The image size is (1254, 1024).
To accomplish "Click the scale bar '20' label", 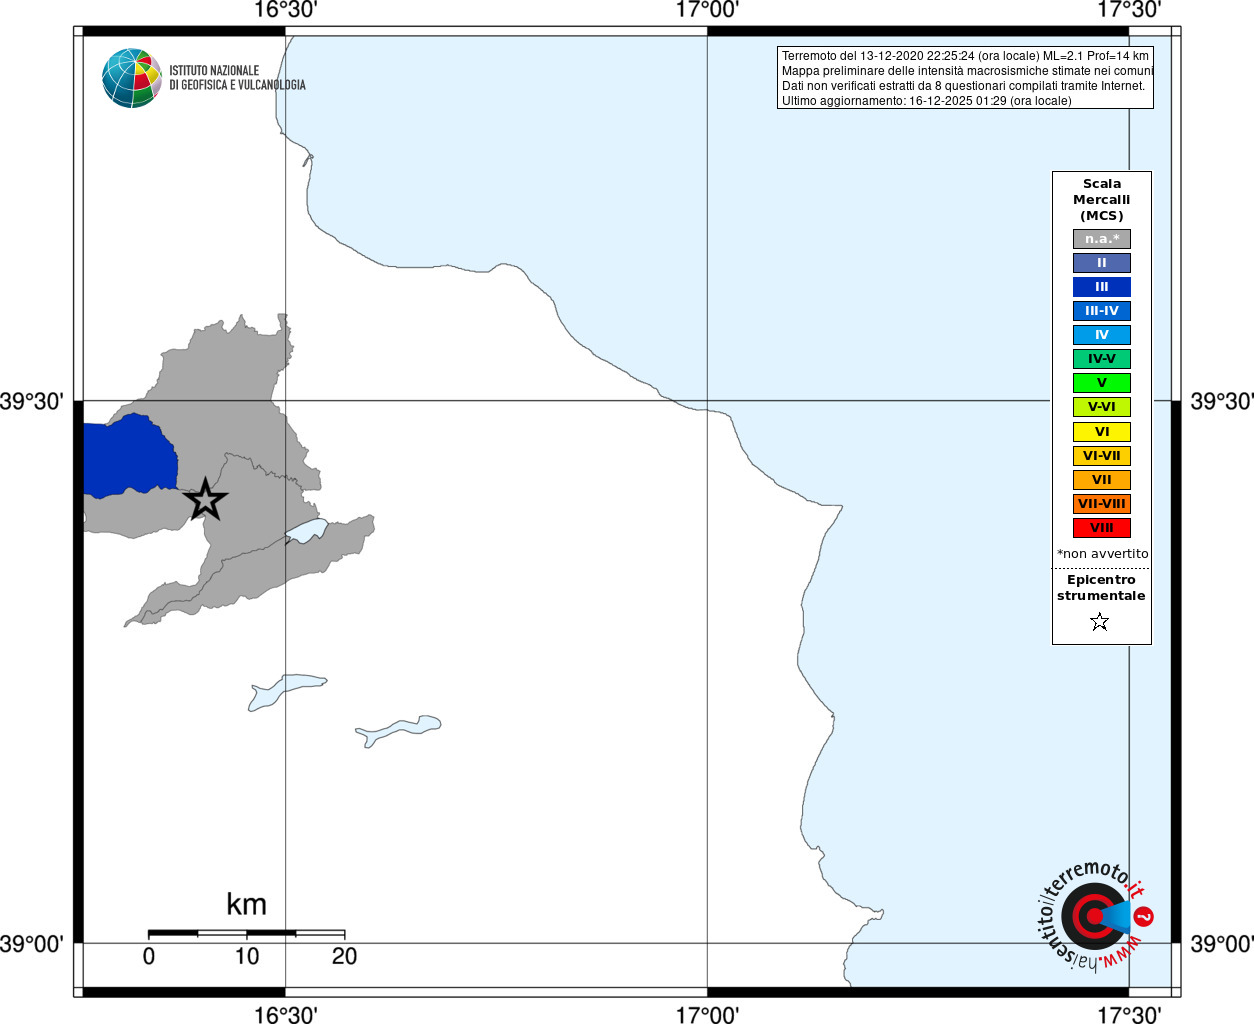I will point(344,956).
